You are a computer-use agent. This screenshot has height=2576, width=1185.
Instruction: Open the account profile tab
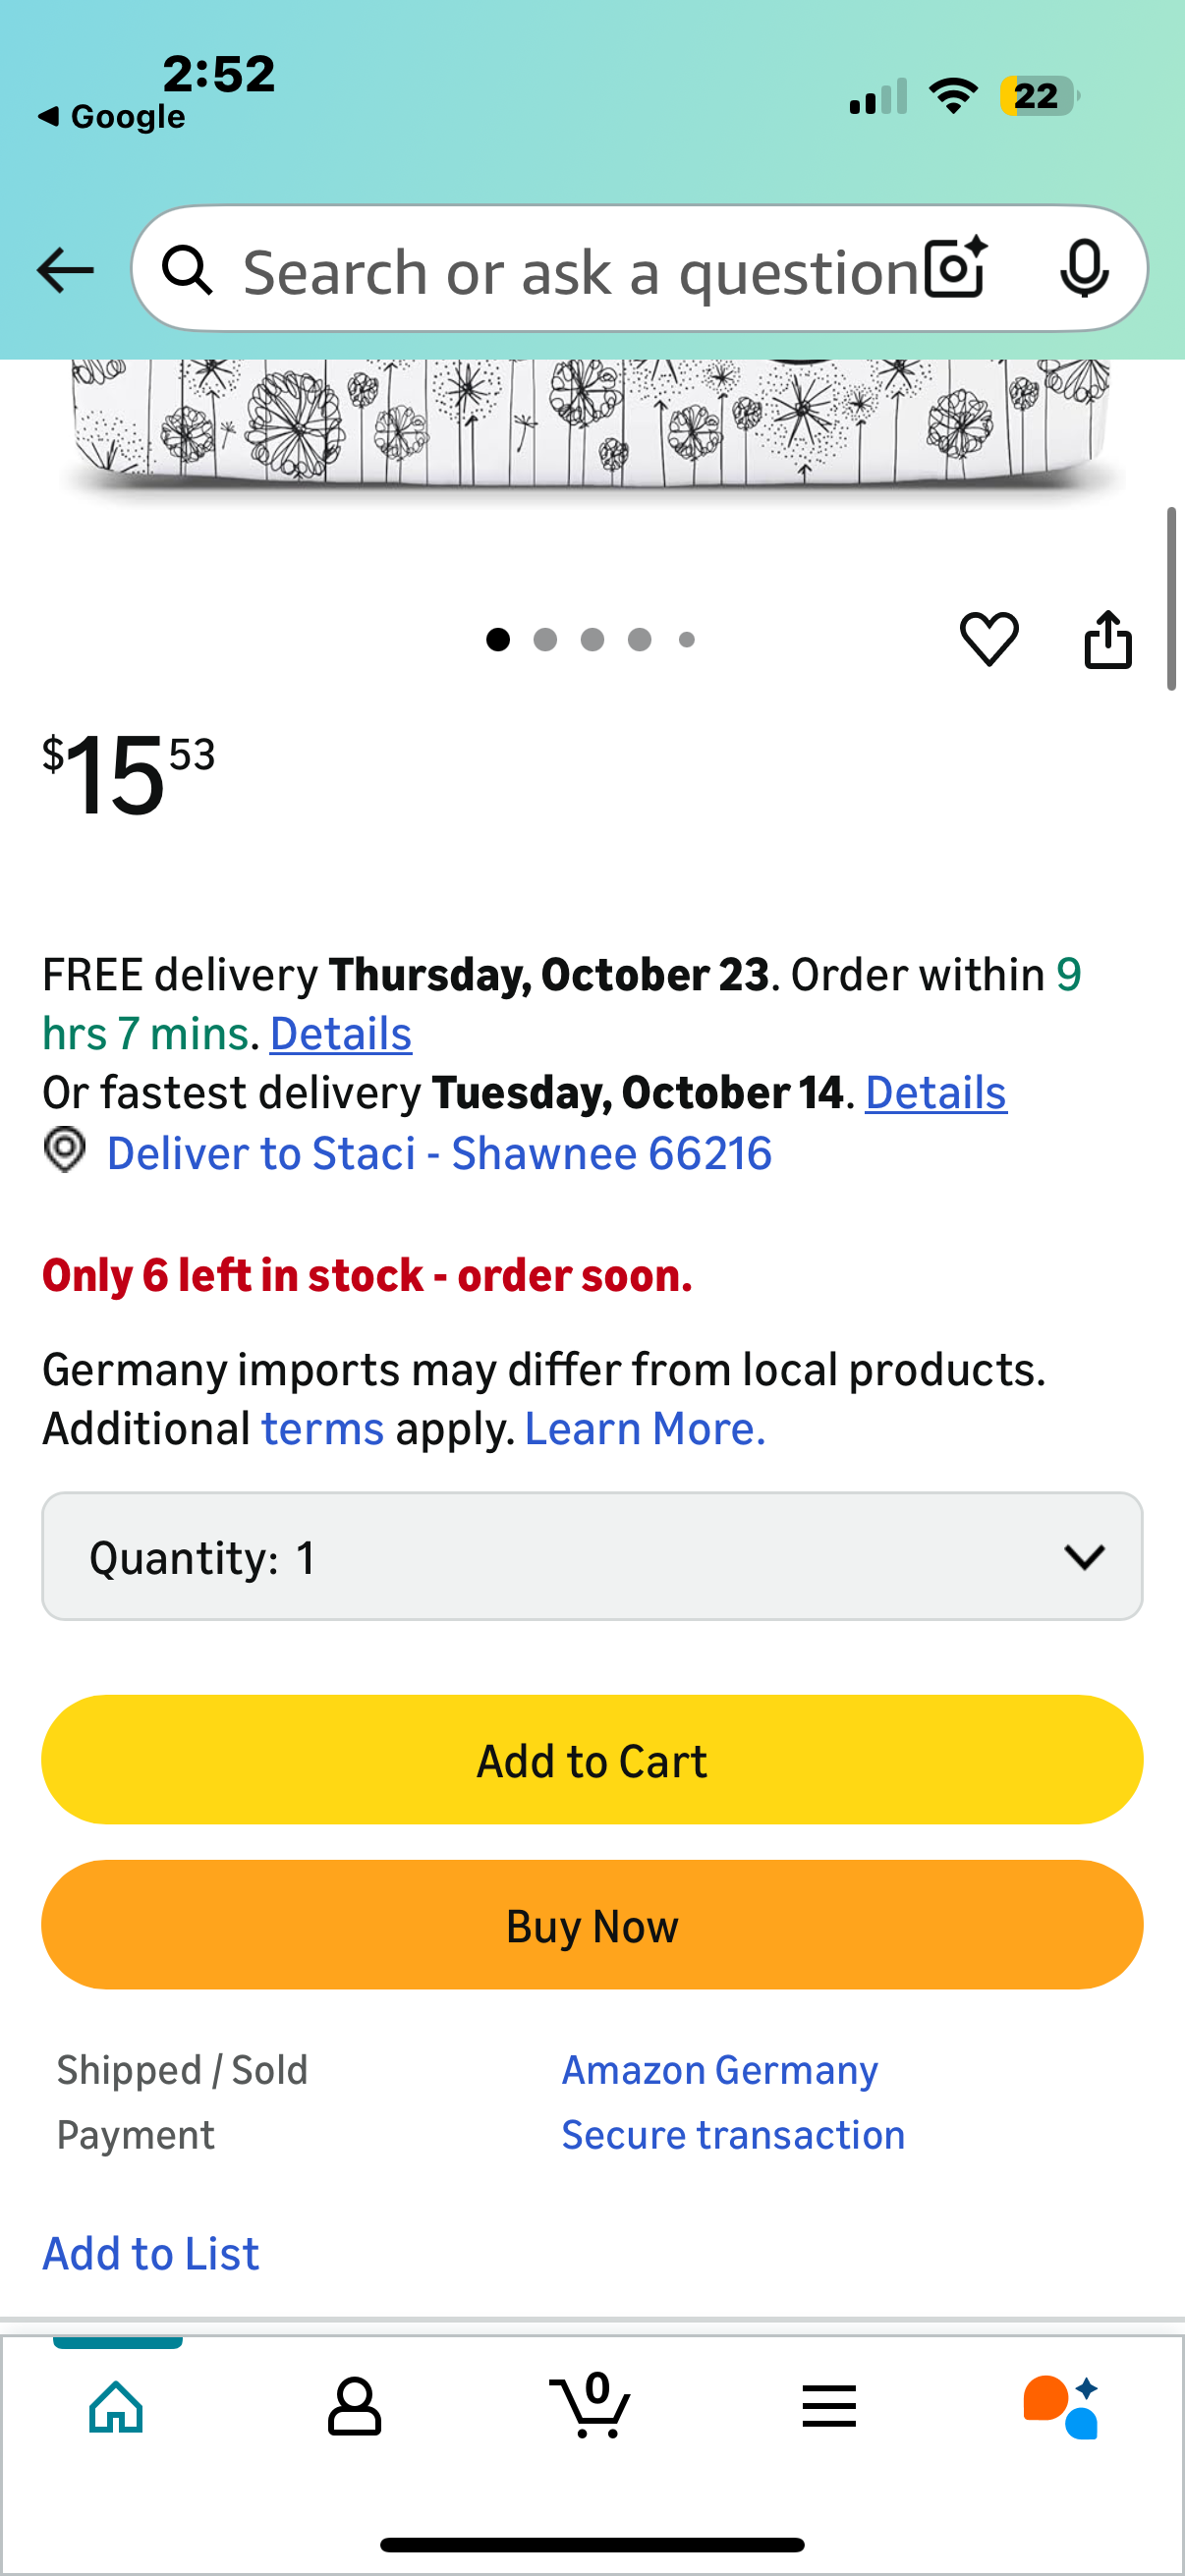pyautogui.click(x=354, y=2405)
